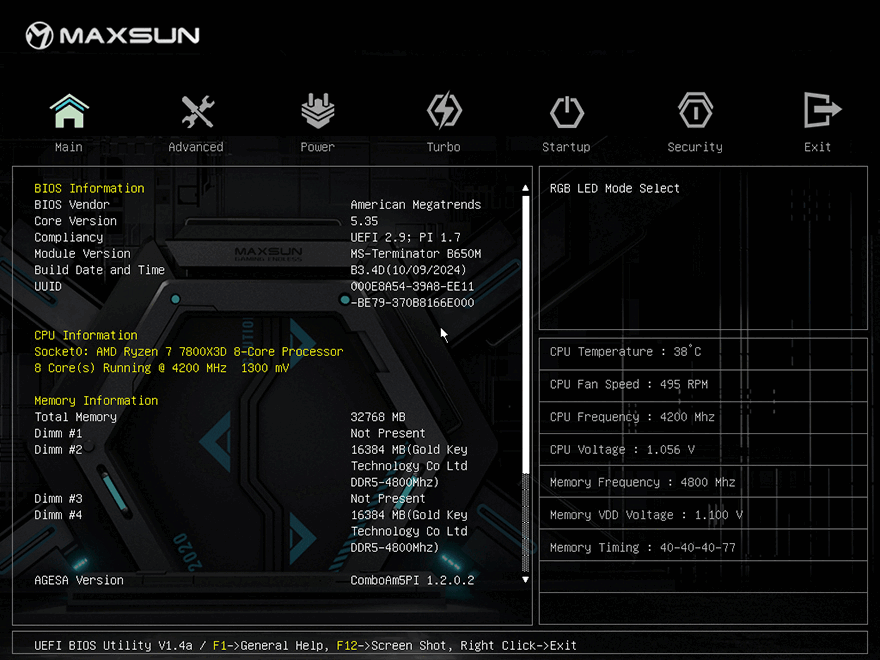Image resolution: width=880 pixels, height=660 pixels.
Task: Select the Total Memory row label
Action: [76, 417]
